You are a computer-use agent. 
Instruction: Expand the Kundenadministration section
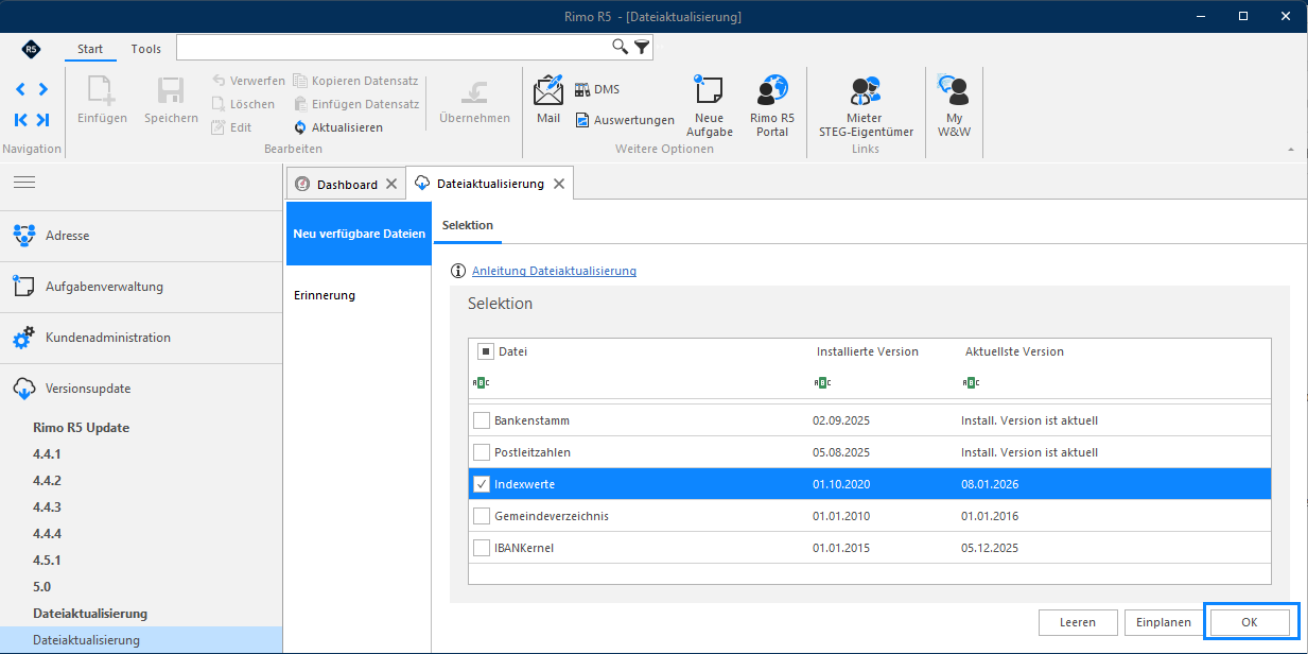(141, 338)
